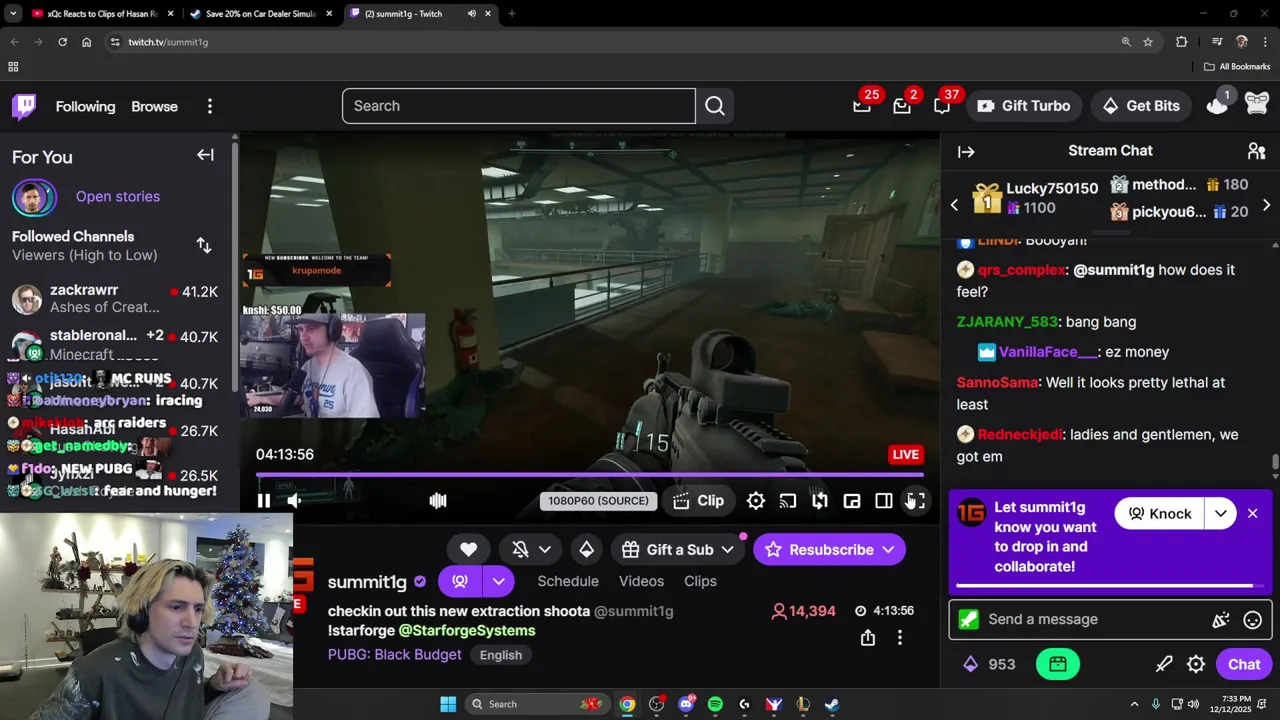Image resolution: width=1280 pixels, height=720 pixels.
Task: Open the moderator sword tools icon
Action: coord(1164,664)
